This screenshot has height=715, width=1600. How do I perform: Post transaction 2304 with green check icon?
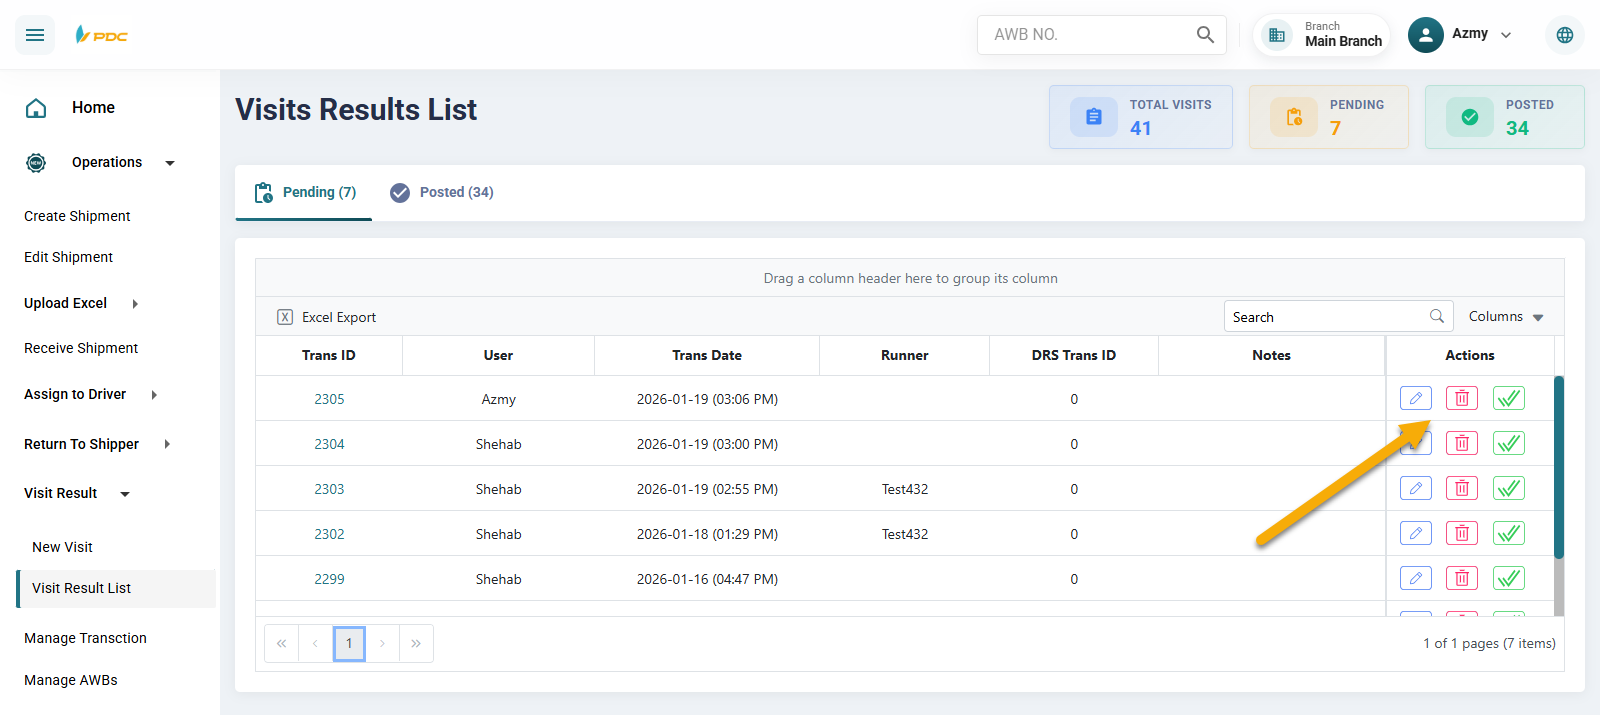[1509, 443]
